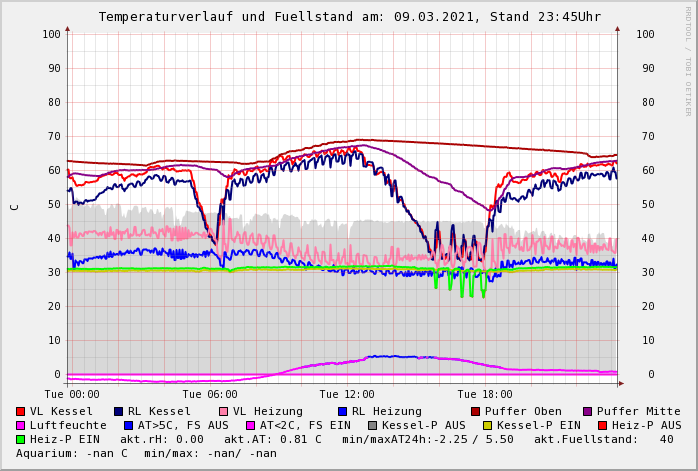Click the "AT>5C, FS AUS" legend label

coord(183,425)
